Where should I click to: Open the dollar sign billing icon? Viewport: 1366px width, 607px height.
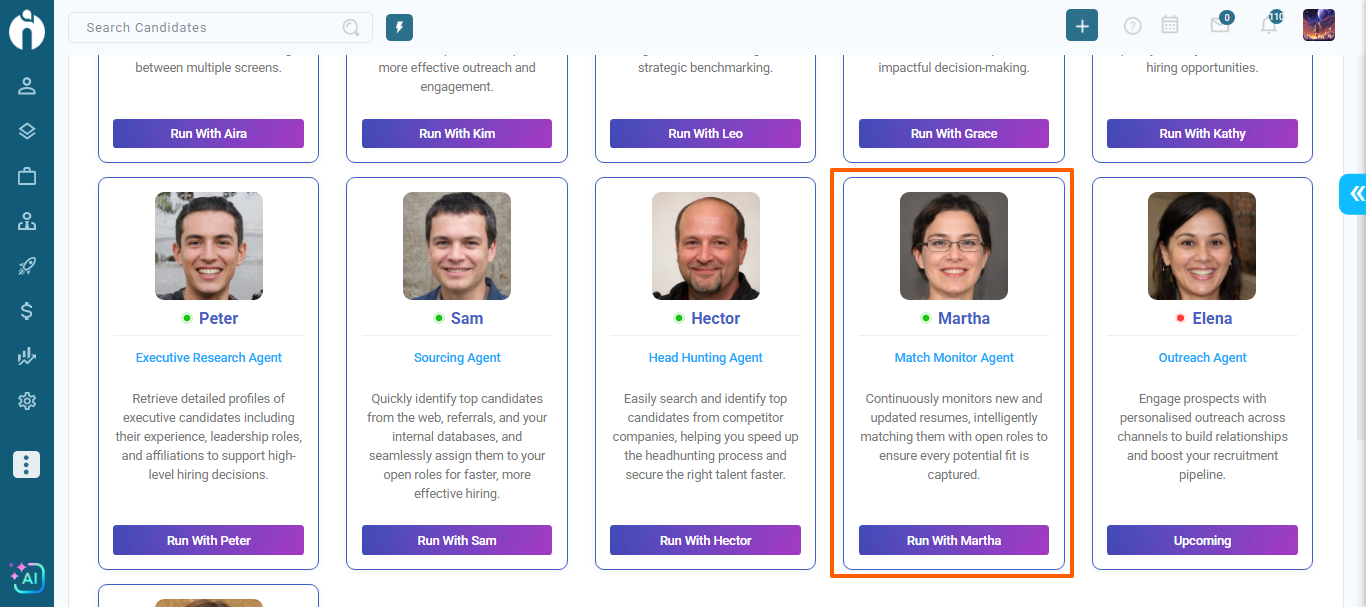[x=27, y=311]
